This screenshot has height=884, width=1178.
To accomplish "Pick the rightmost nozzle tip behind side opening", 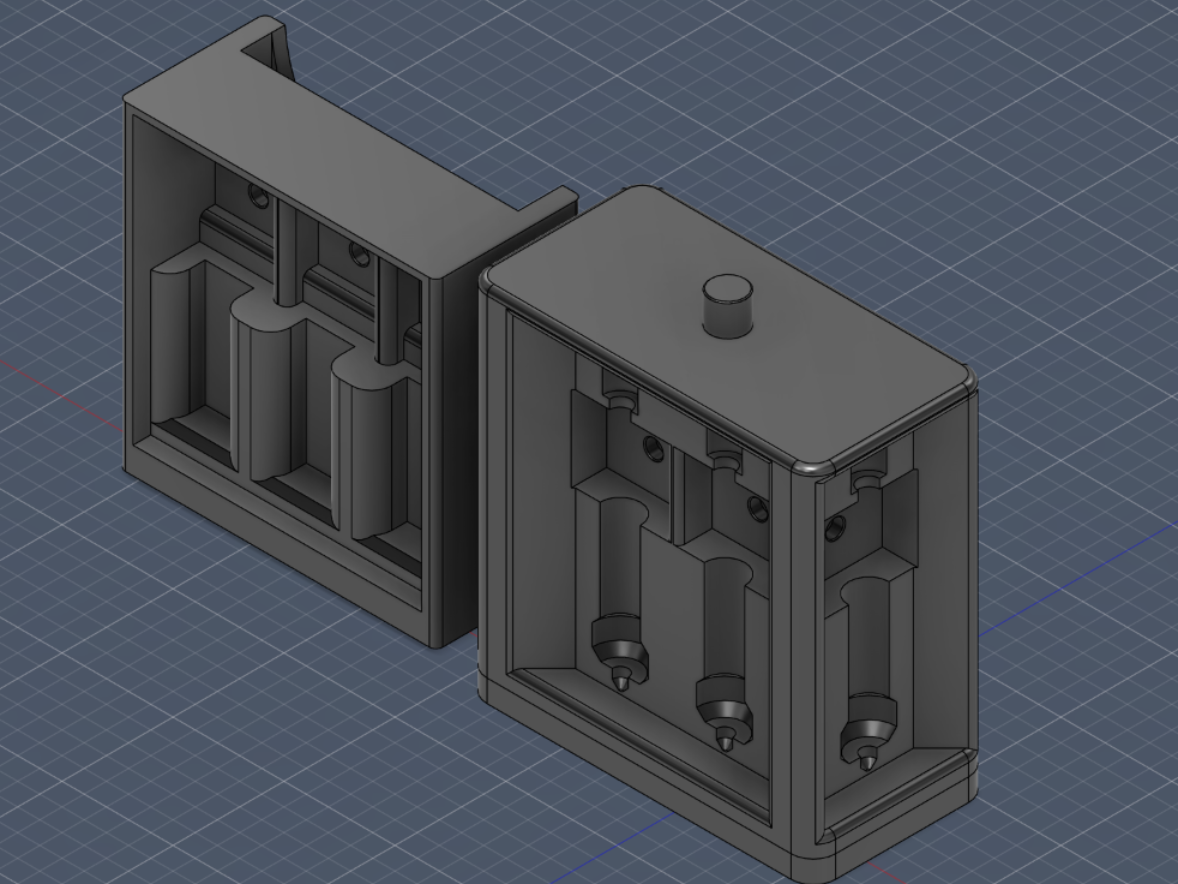I will (866, 759).
